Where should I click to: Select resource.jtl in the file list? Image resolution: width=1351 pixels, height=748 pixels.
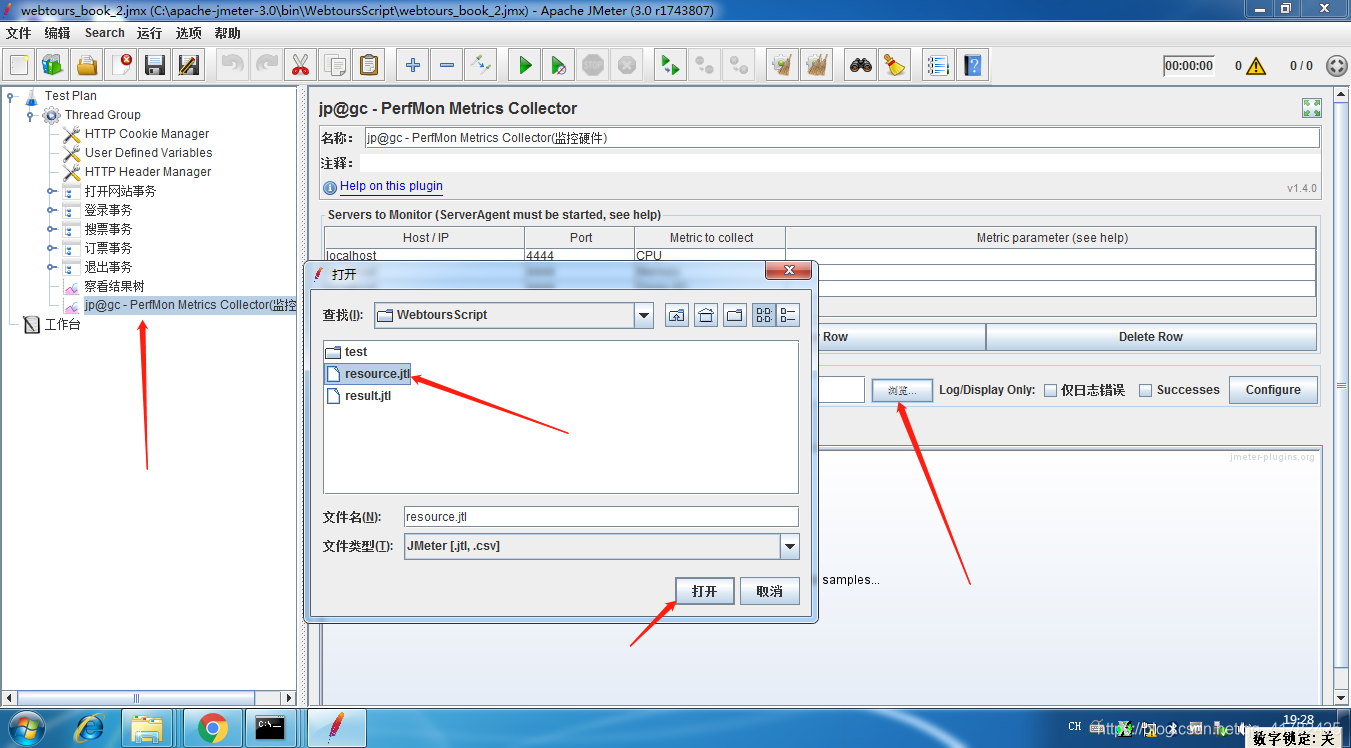click(368, 374)
